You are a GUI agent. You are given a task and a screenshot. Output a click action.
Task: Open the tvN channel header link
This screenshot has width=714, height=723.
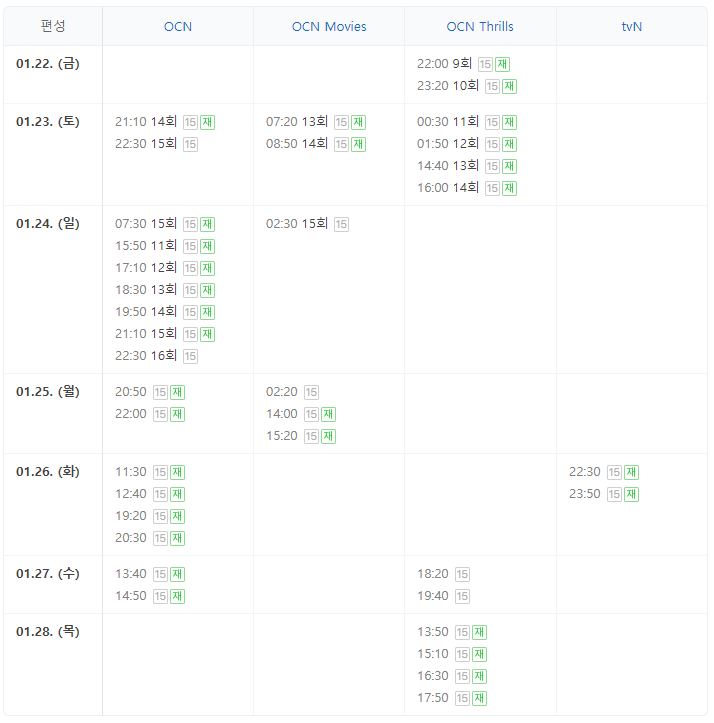coord(631,27)
